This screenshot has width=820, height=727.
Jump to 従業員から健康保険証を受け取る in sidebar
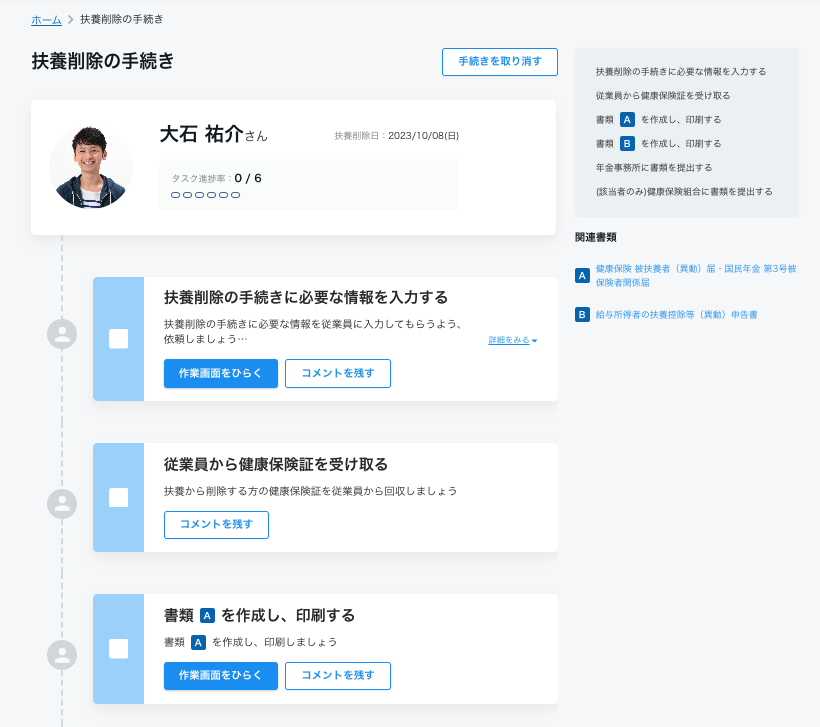(663, 96)
